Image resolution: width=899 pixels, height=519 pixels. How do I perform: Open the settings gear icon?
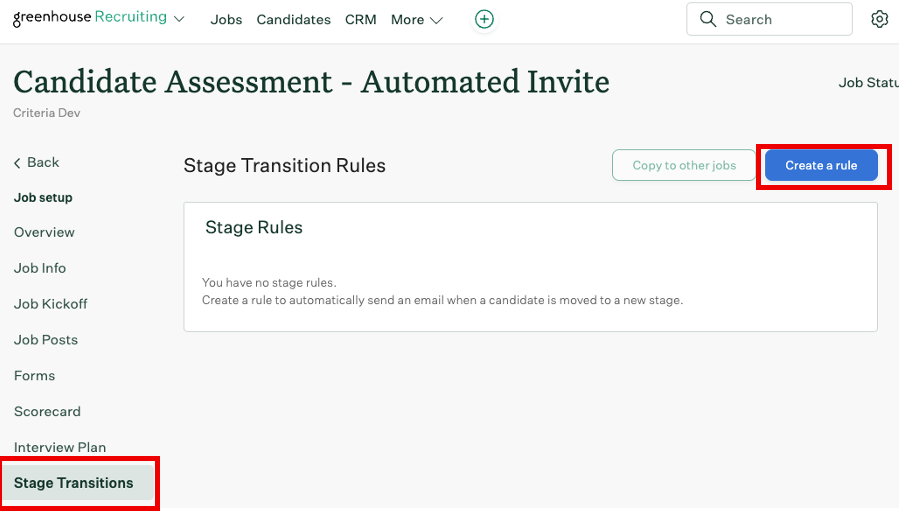pyautogui.click(x=880, y=19)
